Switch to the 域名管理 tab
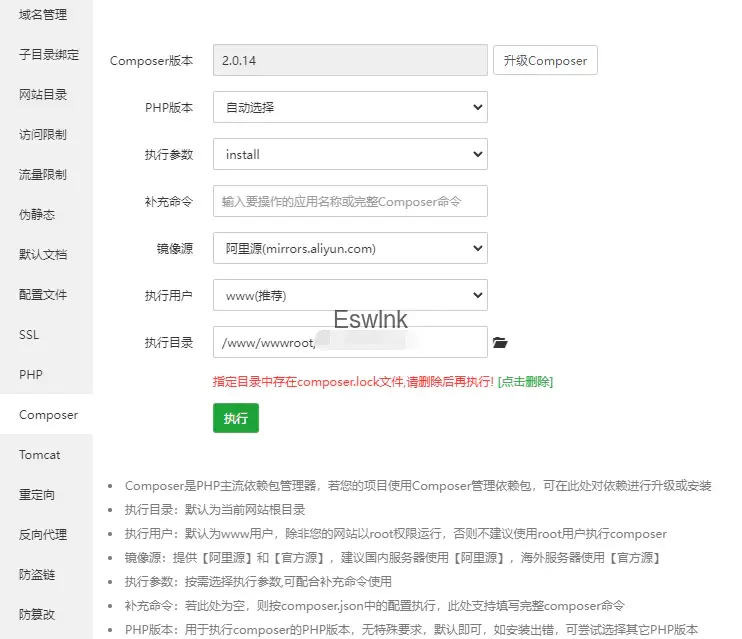Image resolution: width=742 pixels, height=639 pixels. pos(43,14)
